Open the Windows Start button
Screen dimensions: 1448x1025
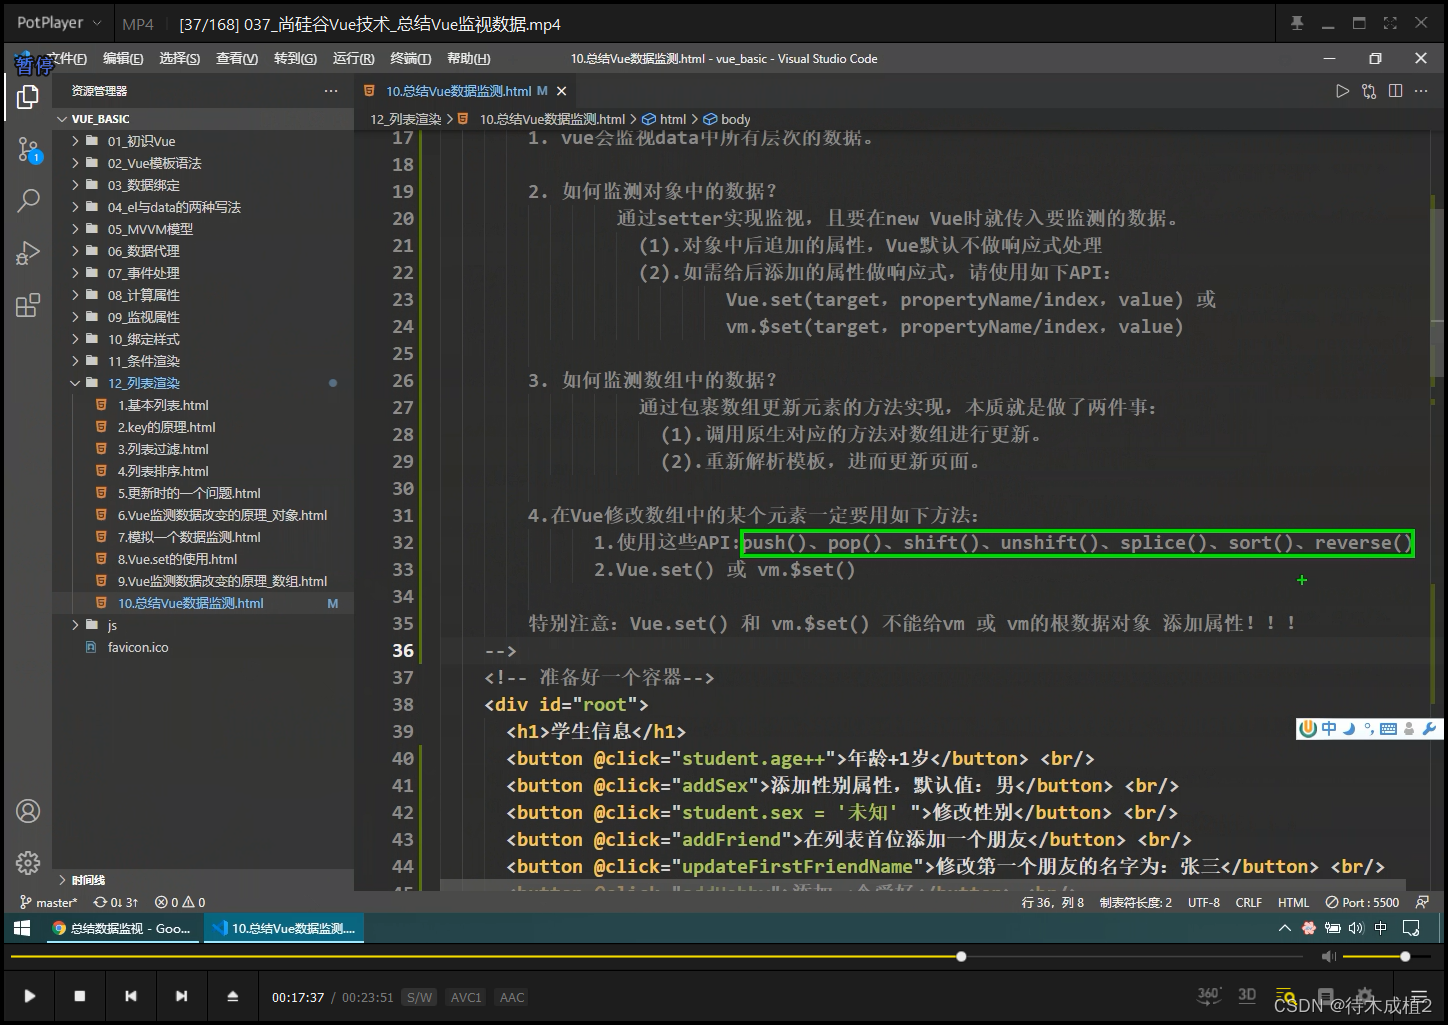click(x=22, y=928)
